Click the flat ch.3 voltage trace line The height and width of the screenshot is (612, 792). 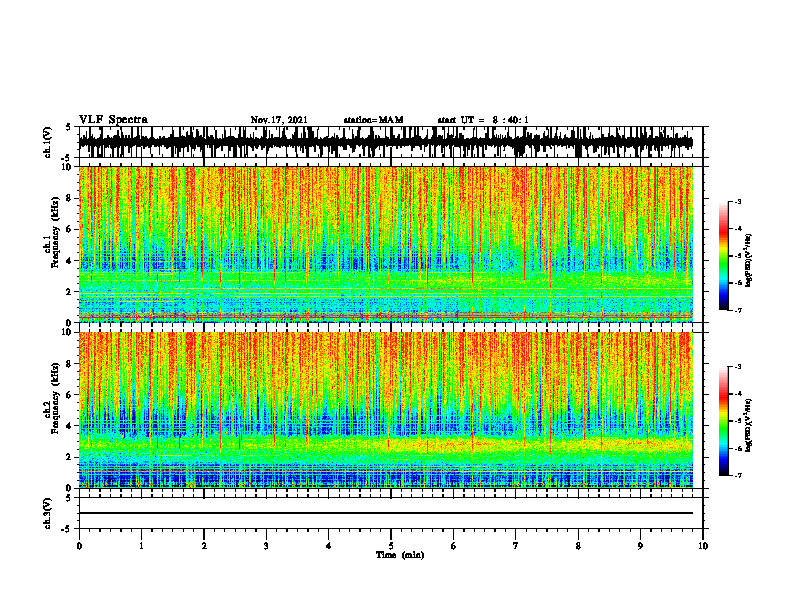[385, 513]
